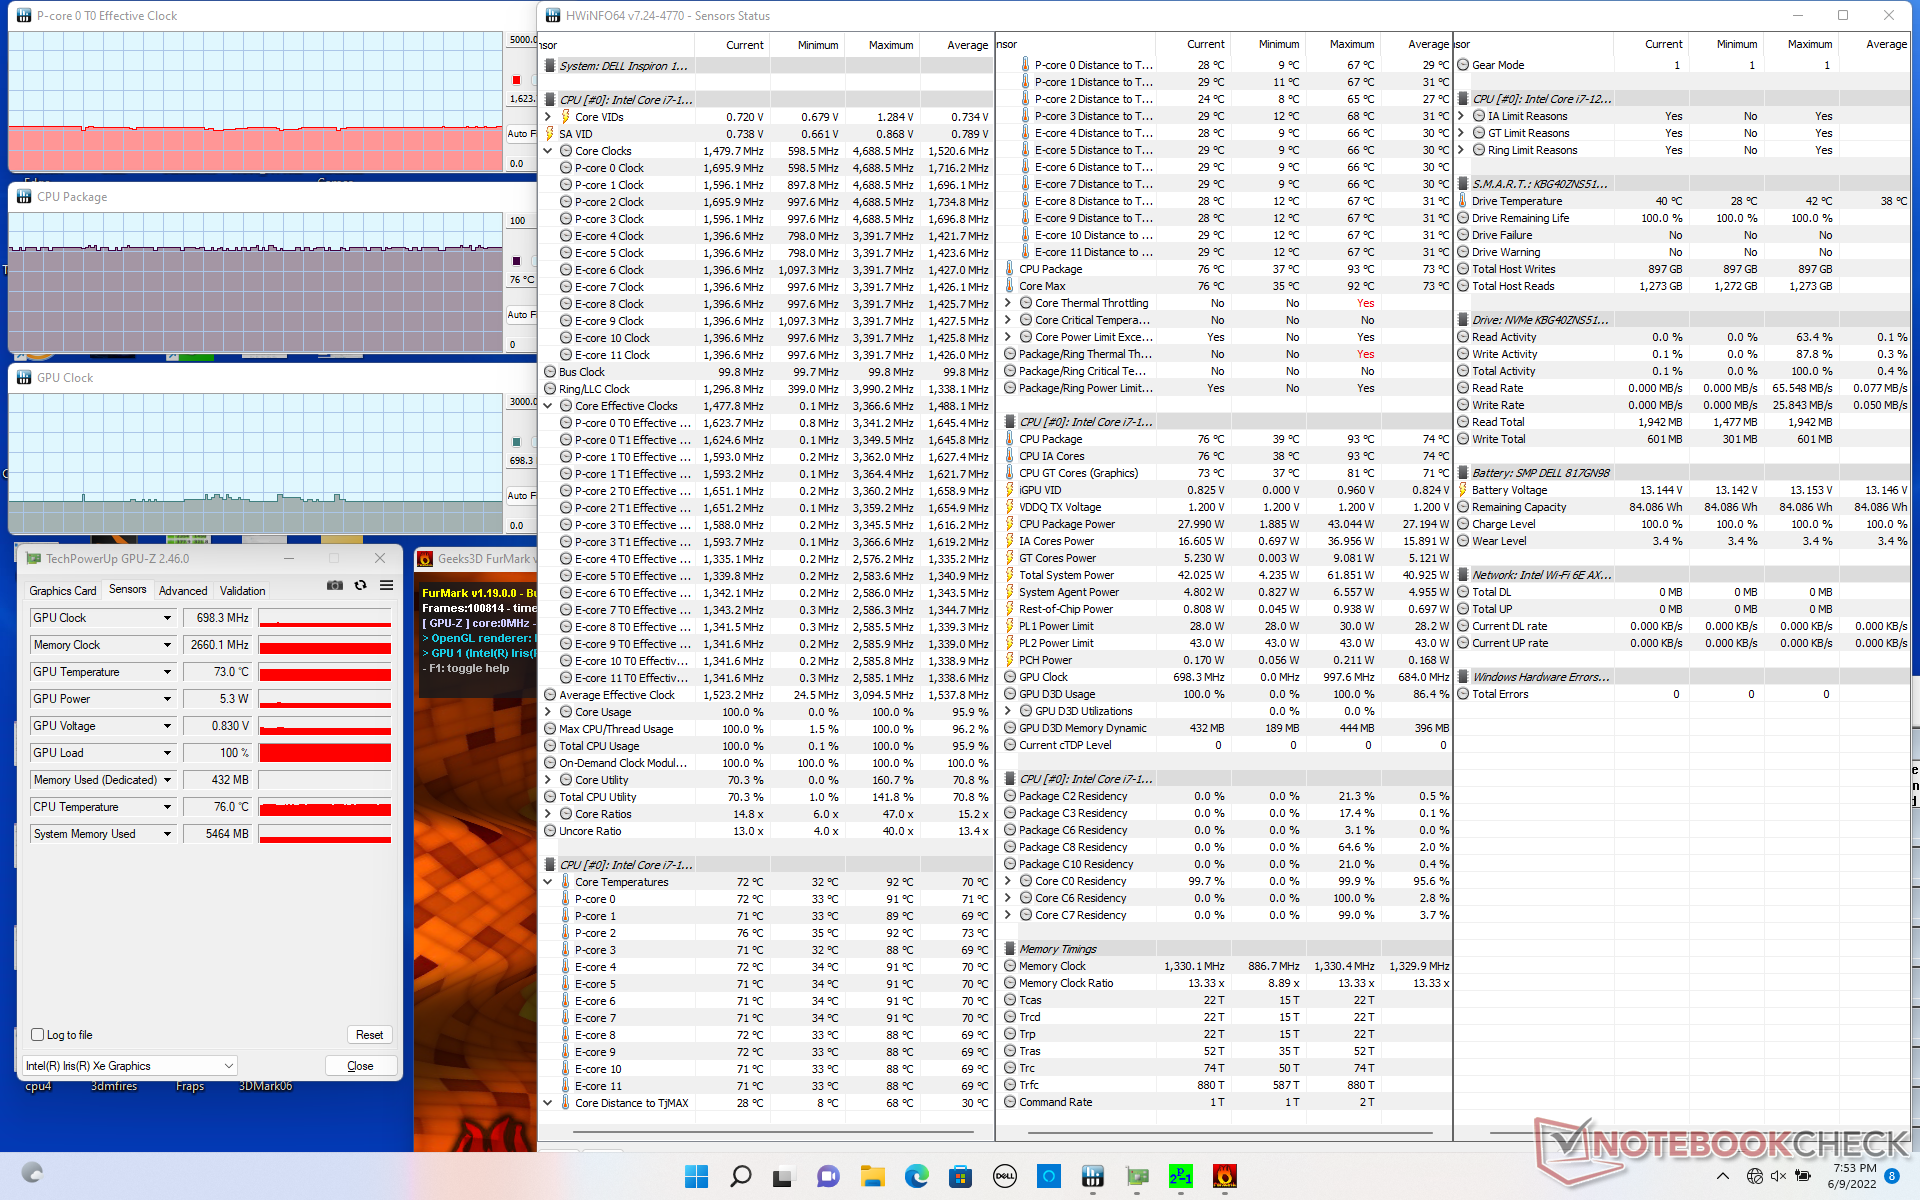
Task: Open File Explorer from the taskbar
Action: tap(872, 1176)
